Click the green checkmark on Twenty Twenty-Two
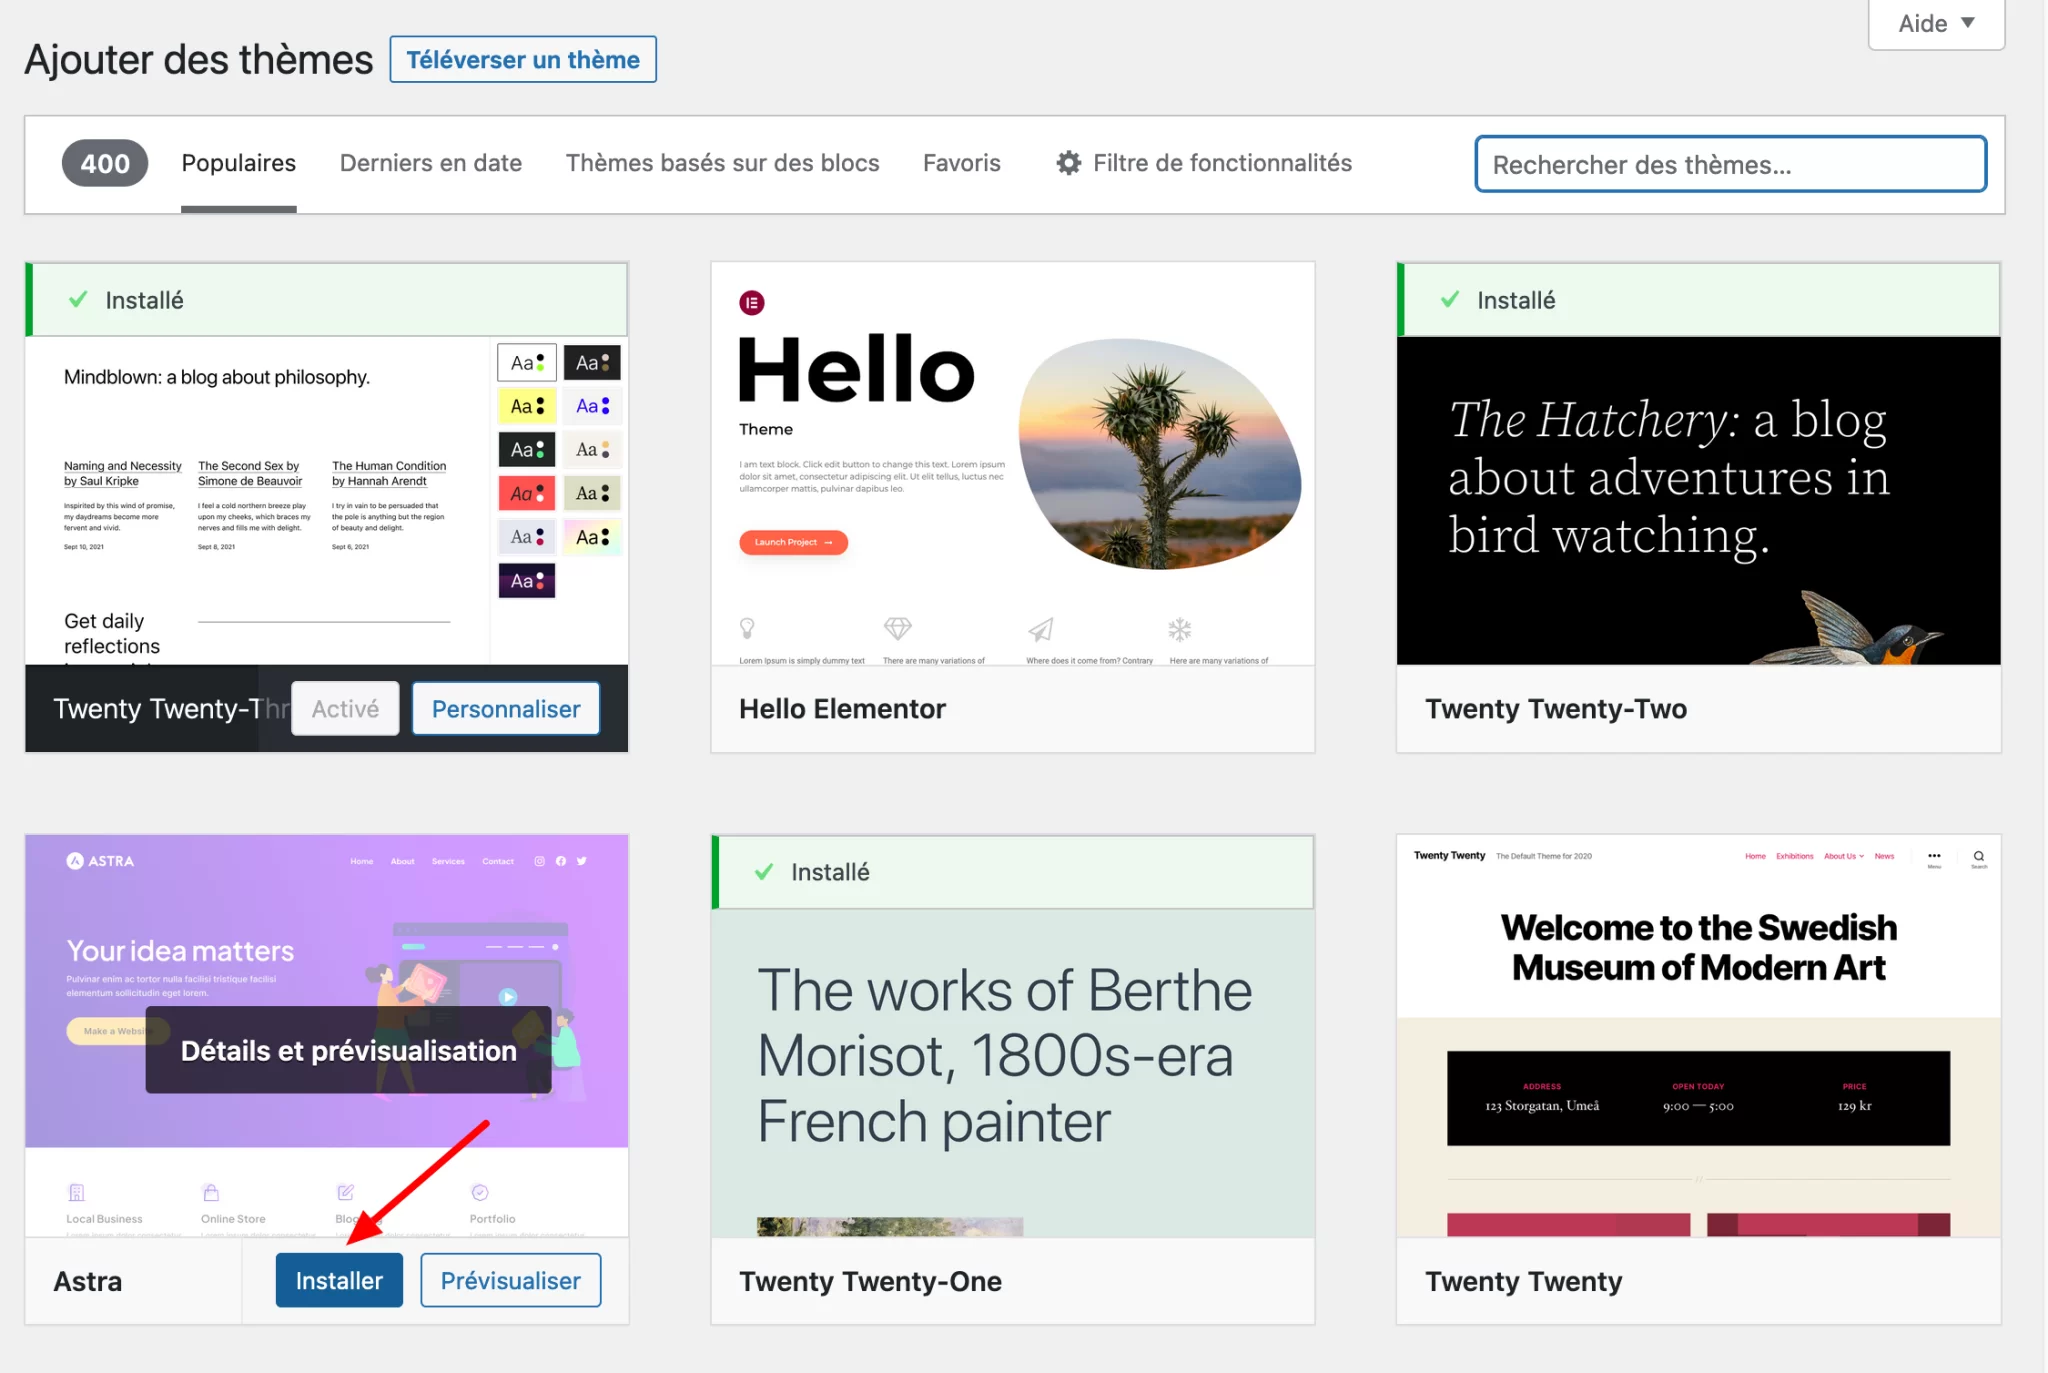The width and height of the screenshot is (2048, 1373). pos(1449,300)
